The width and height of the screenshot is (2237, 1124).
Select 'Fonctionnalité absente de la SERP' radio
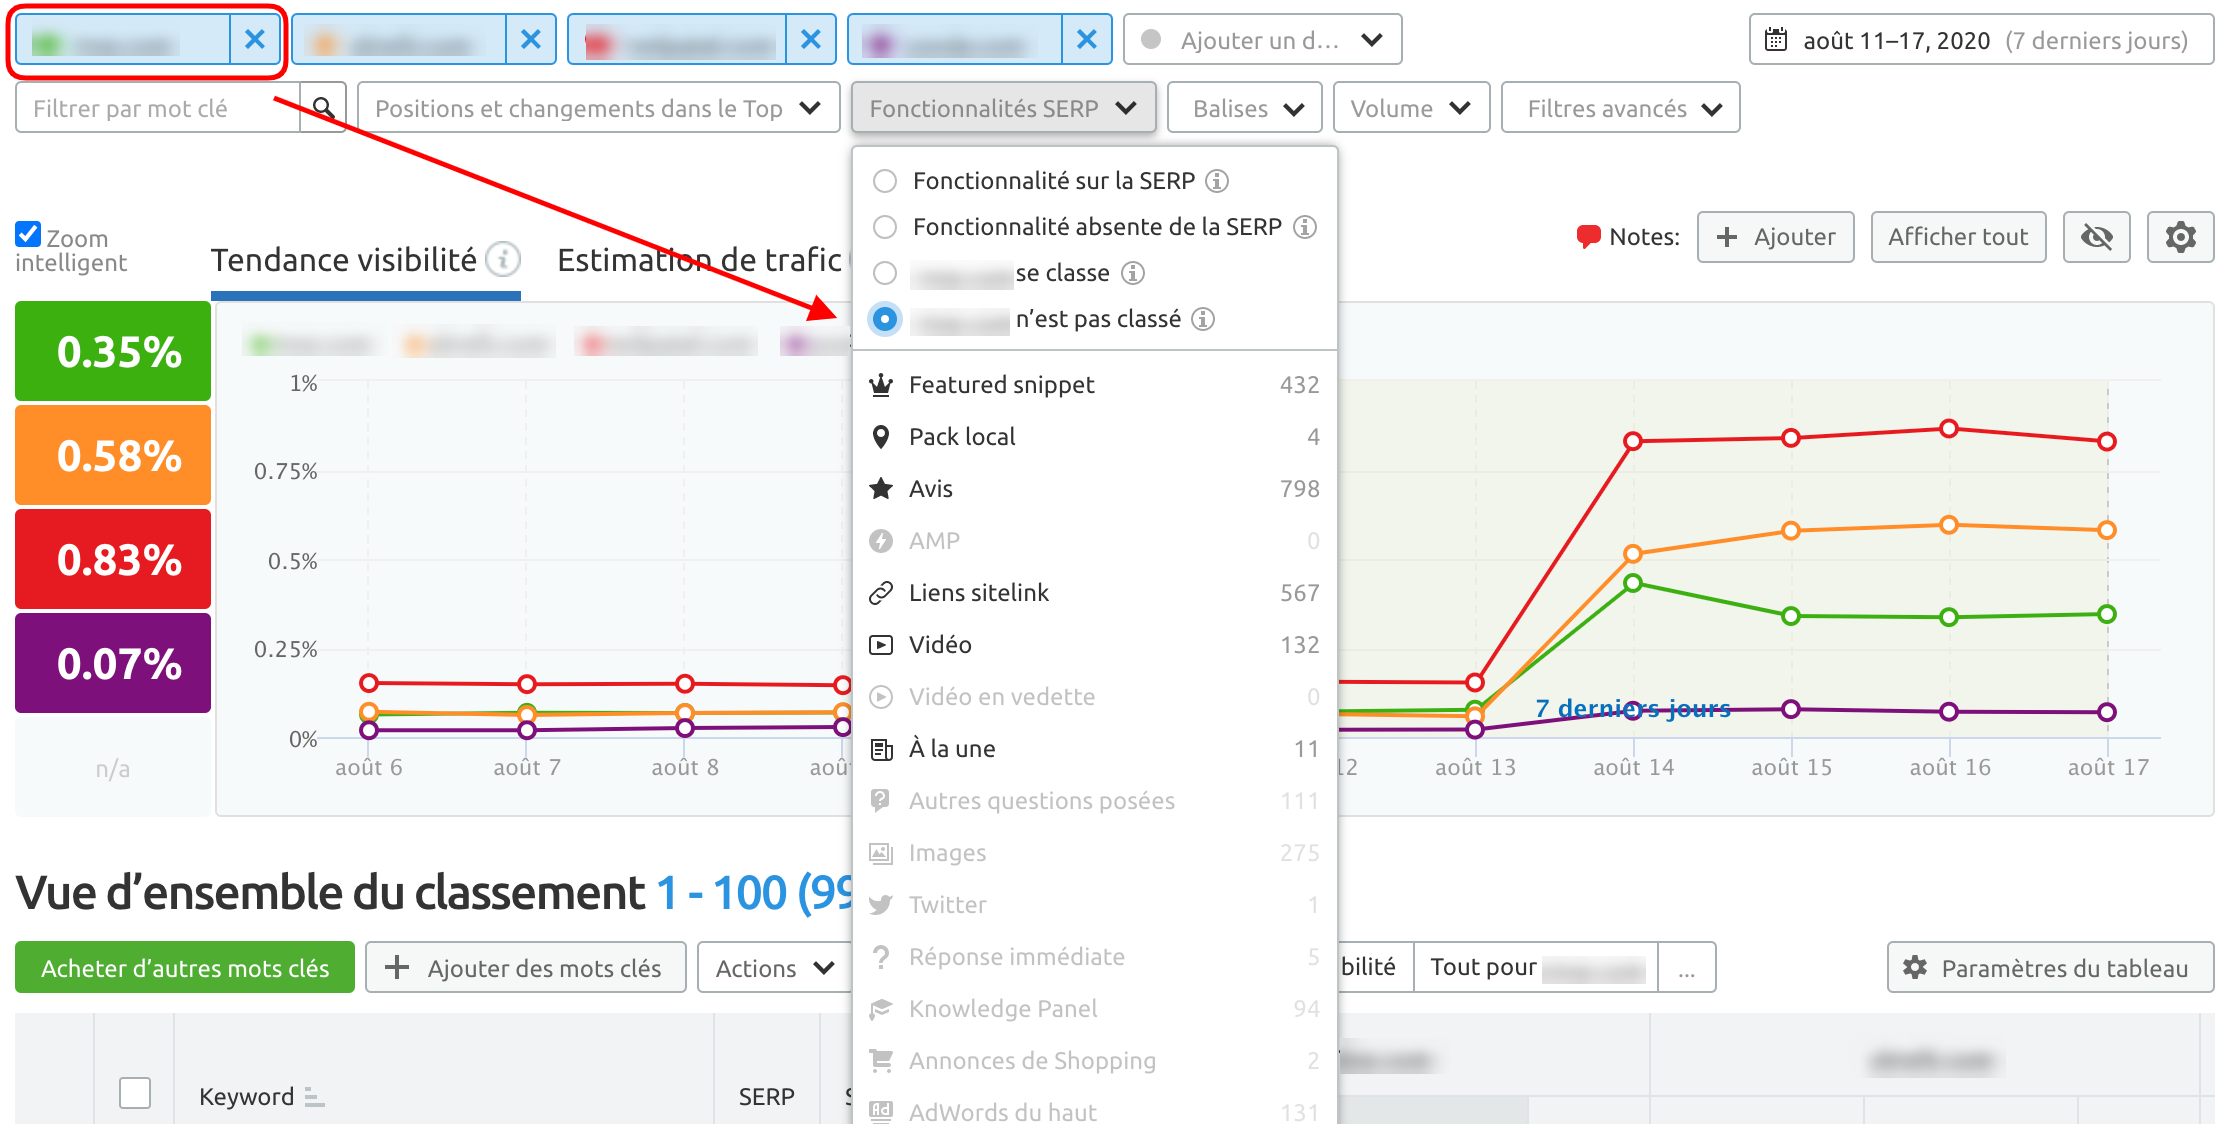[885, 227]
